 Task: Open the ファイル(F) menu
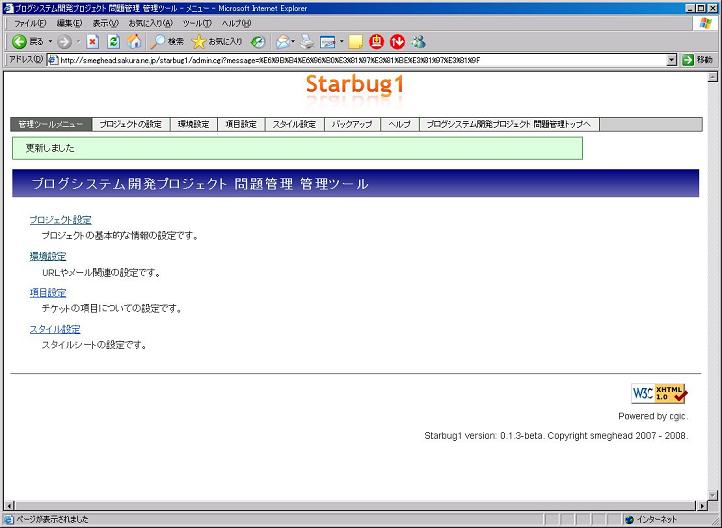pyautogui.click(x=30, y=23)
